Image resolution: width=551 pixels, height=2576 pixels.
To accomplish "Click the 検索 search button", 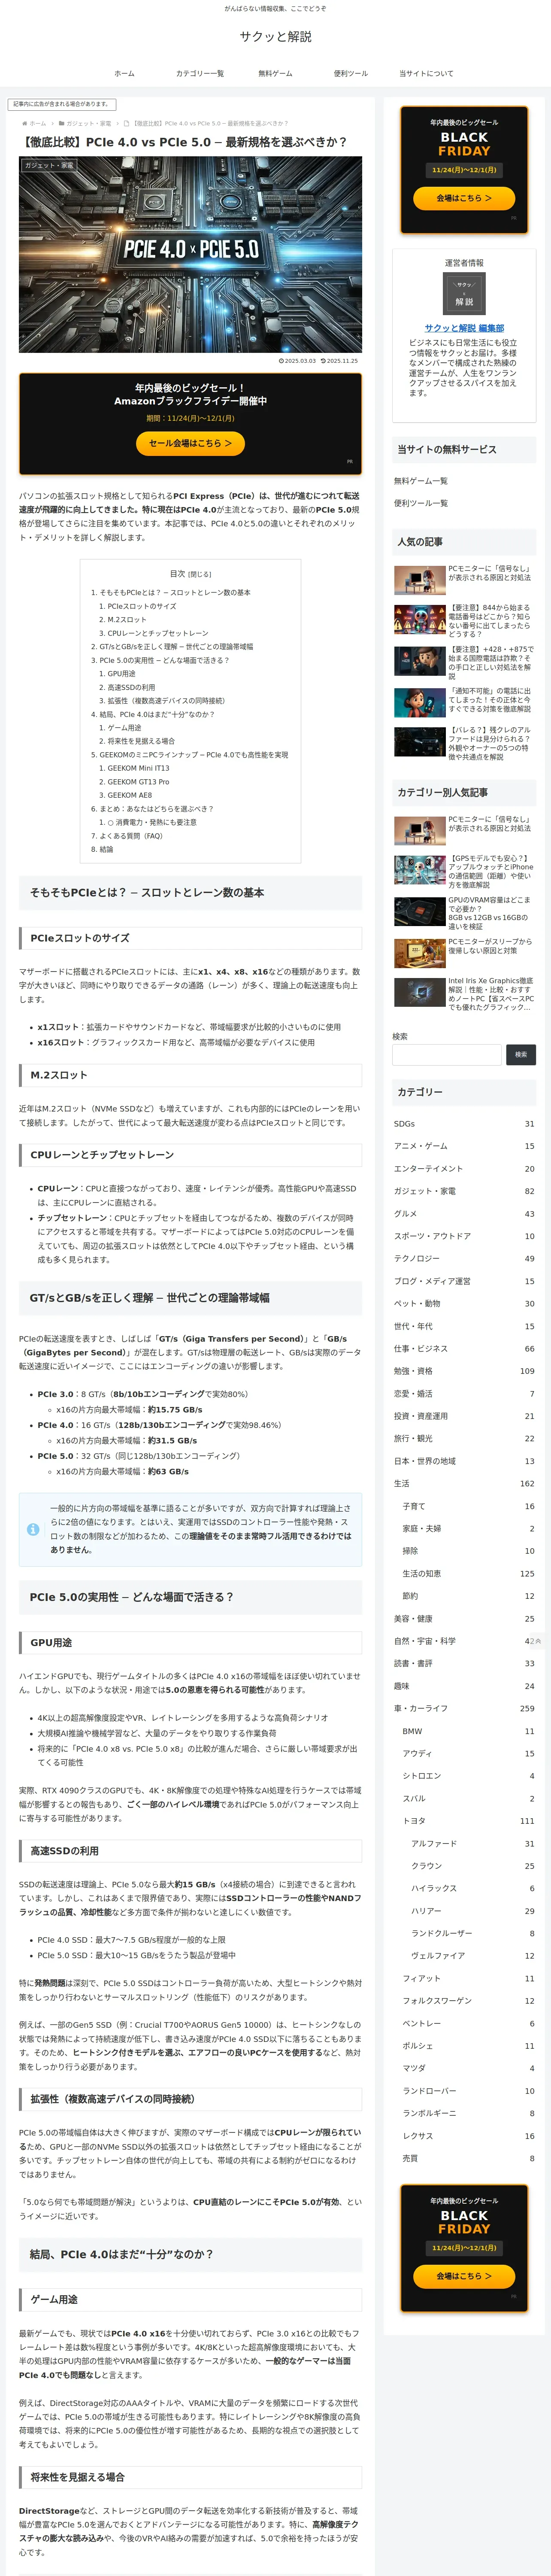I will (521, 1054).
